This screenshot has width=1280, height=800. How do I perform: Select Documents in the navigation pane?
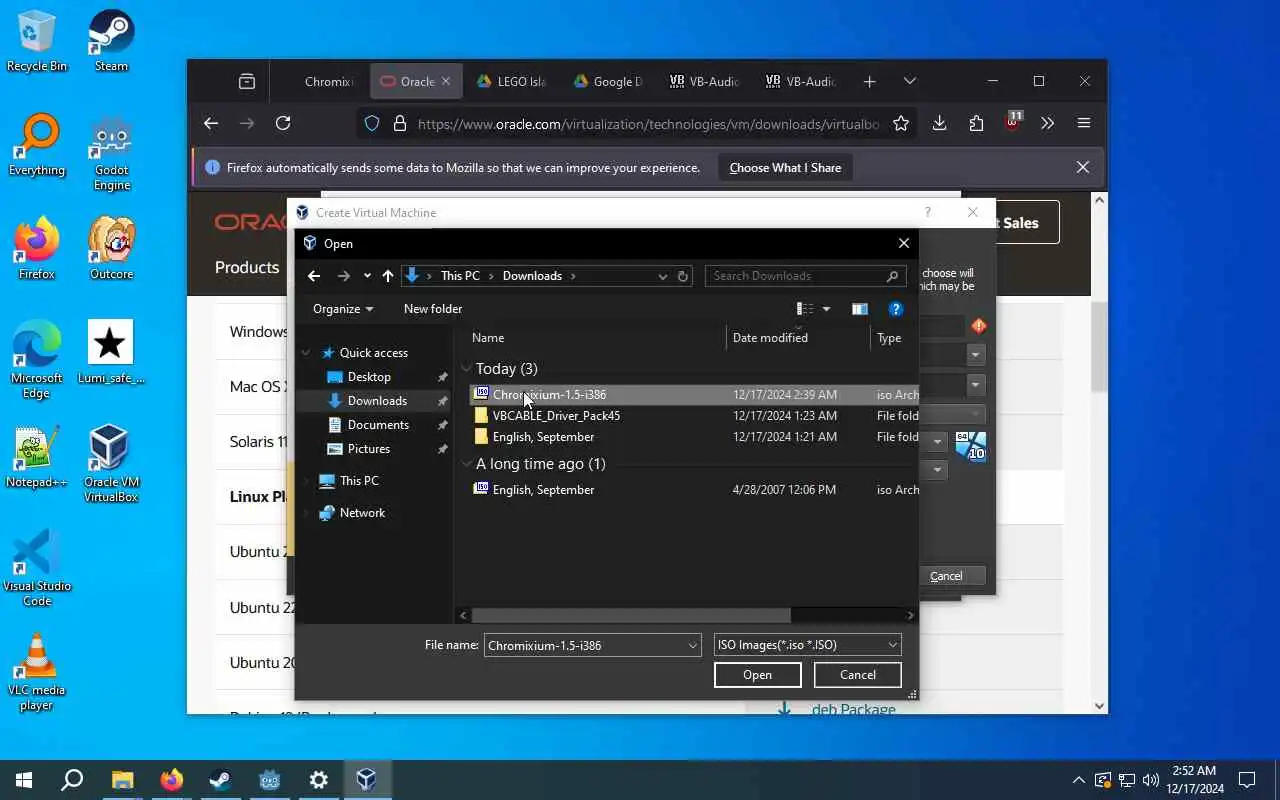pos(378,425)
